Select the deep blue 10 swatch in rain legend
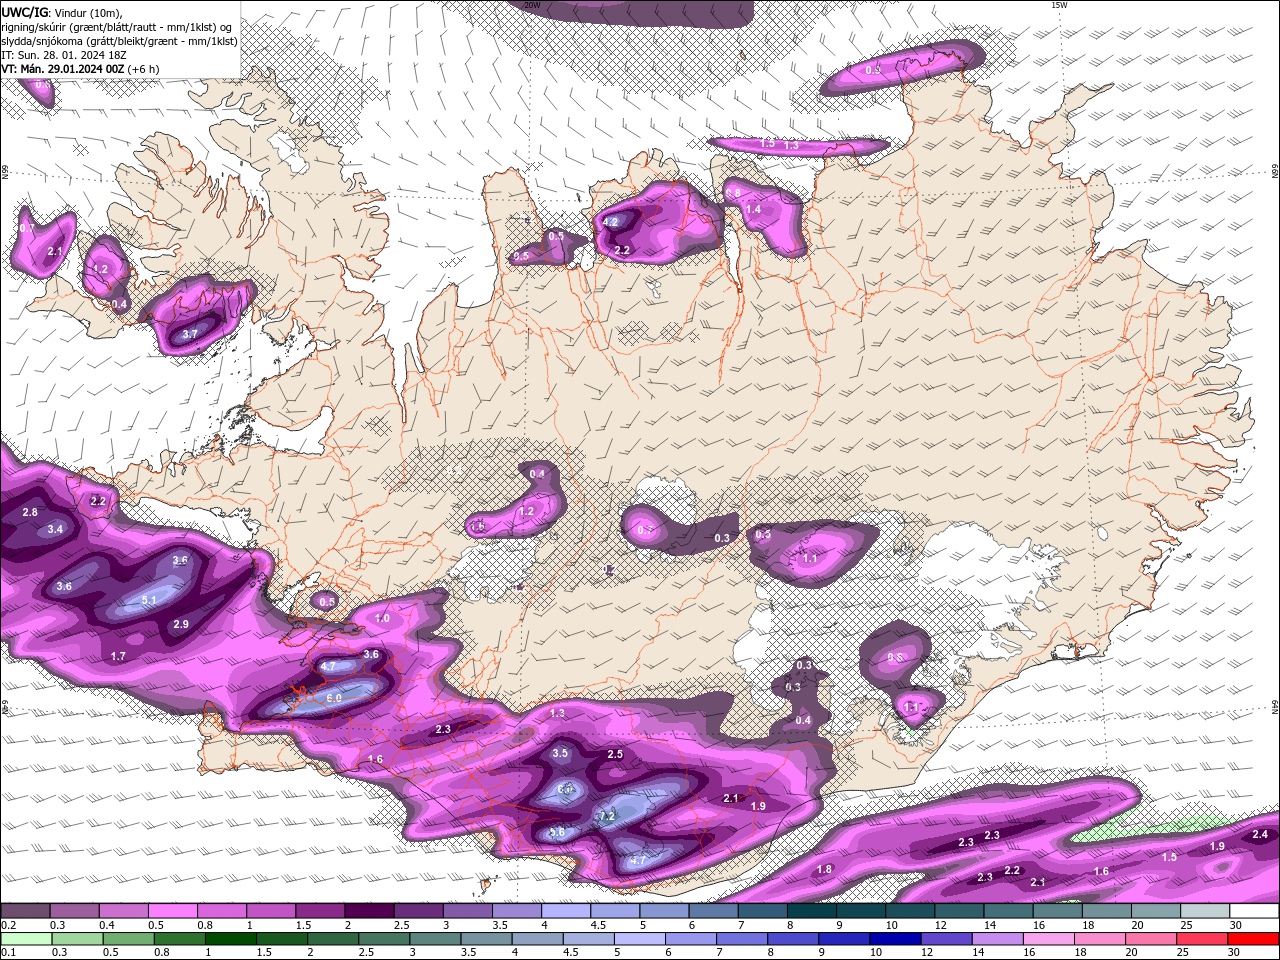Viewport: 1280px width, 960px height. pyautogui.click(x=895, y=939)
